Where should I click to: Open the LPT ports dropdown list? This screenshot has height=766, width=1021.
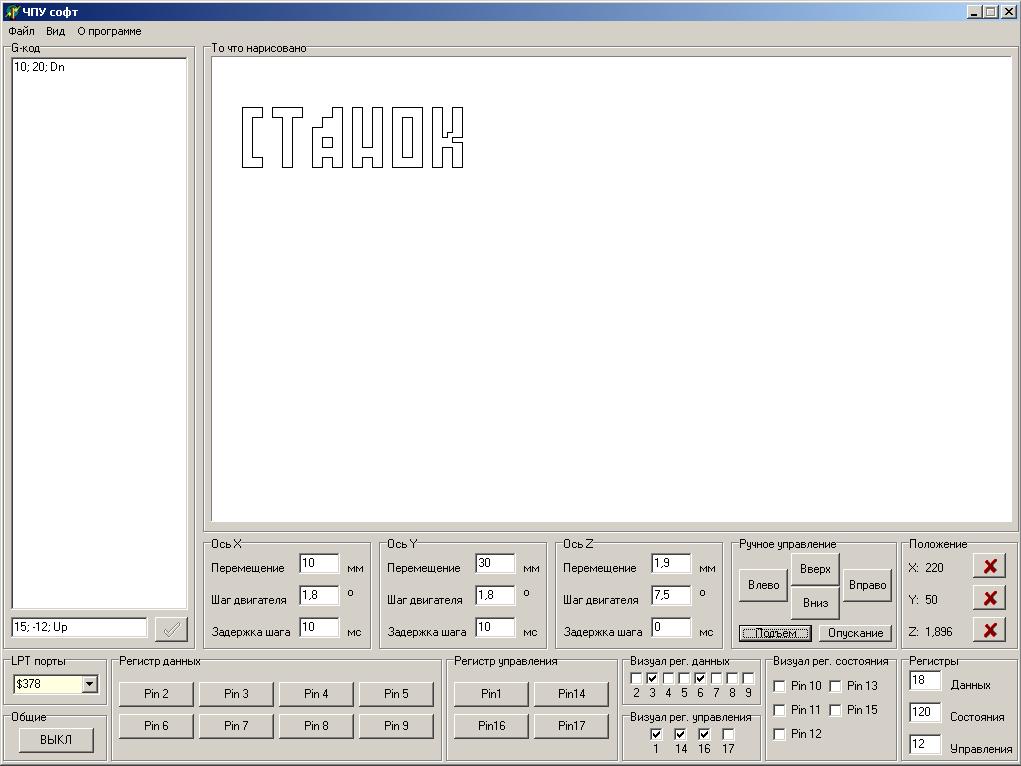coord(89,684)
